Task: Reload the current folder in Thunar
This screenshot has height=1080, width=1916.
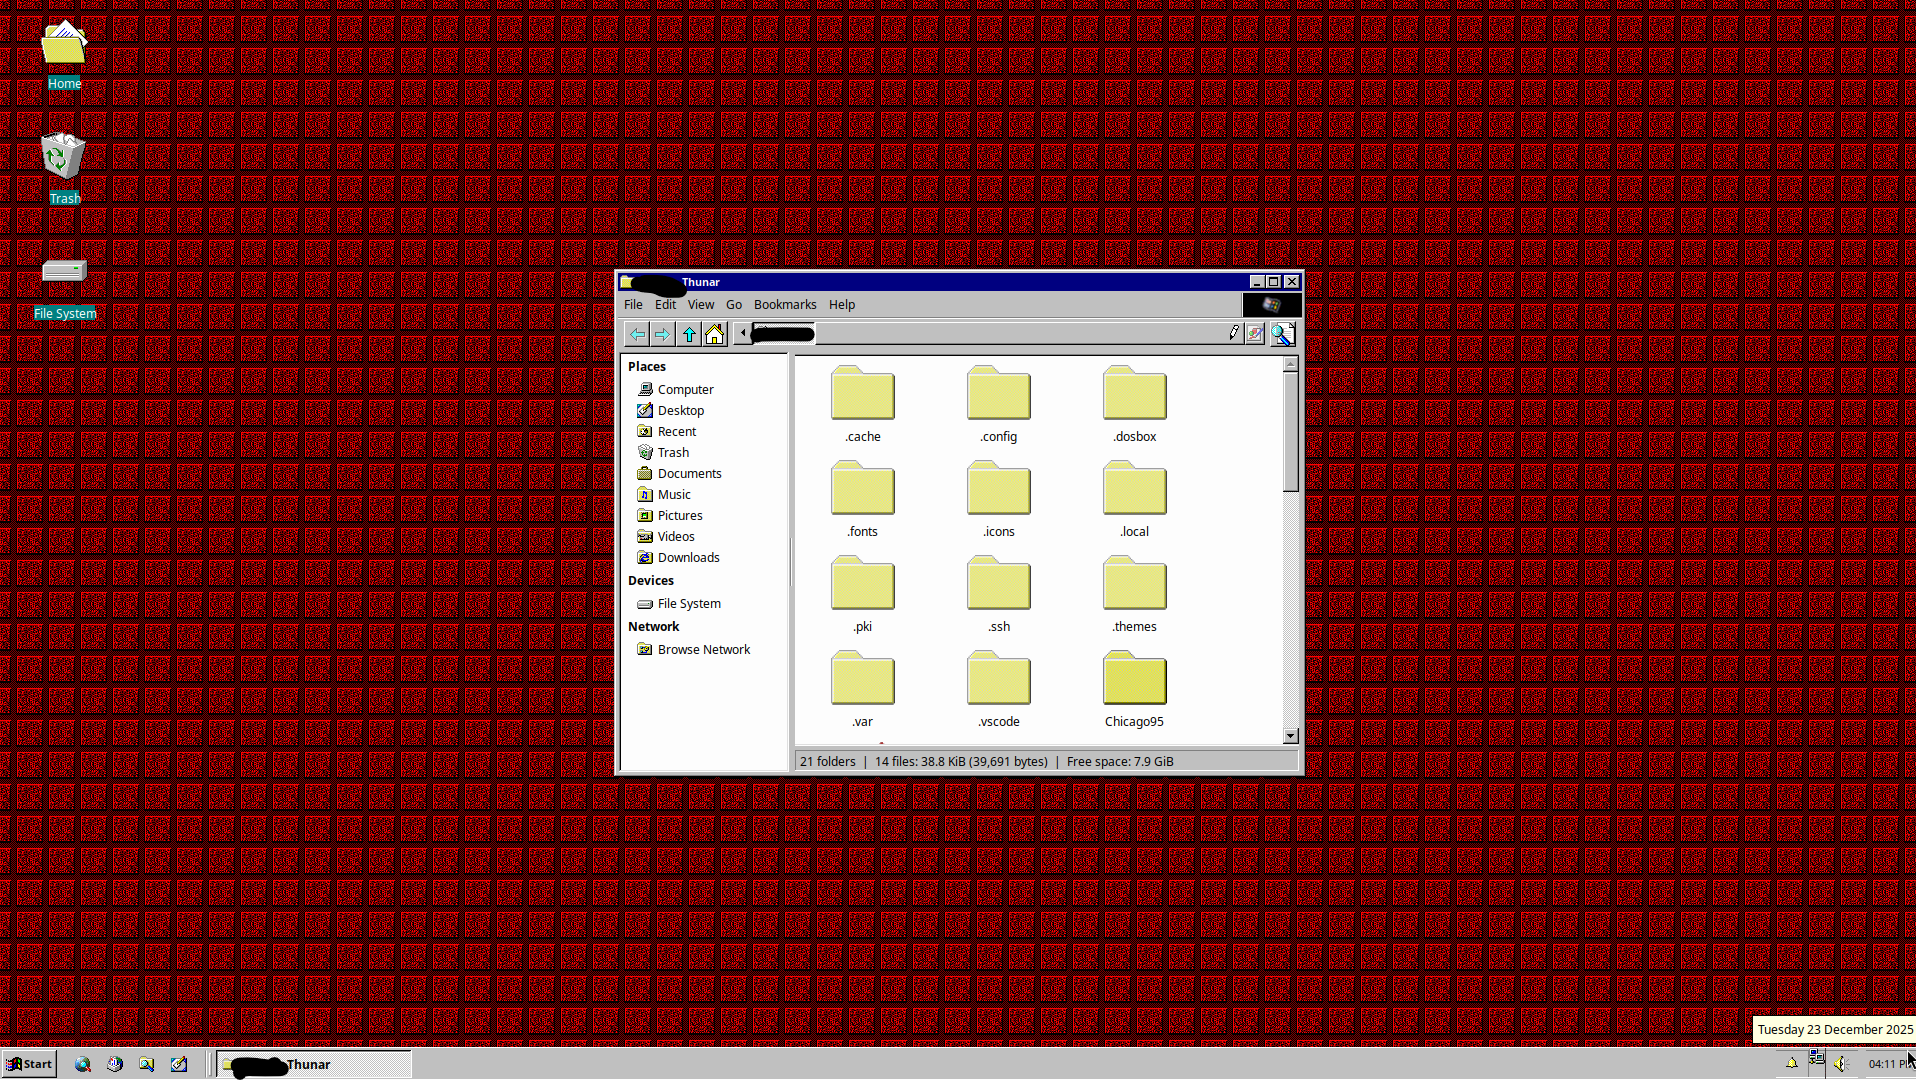Action: [x=1255, y=334]
